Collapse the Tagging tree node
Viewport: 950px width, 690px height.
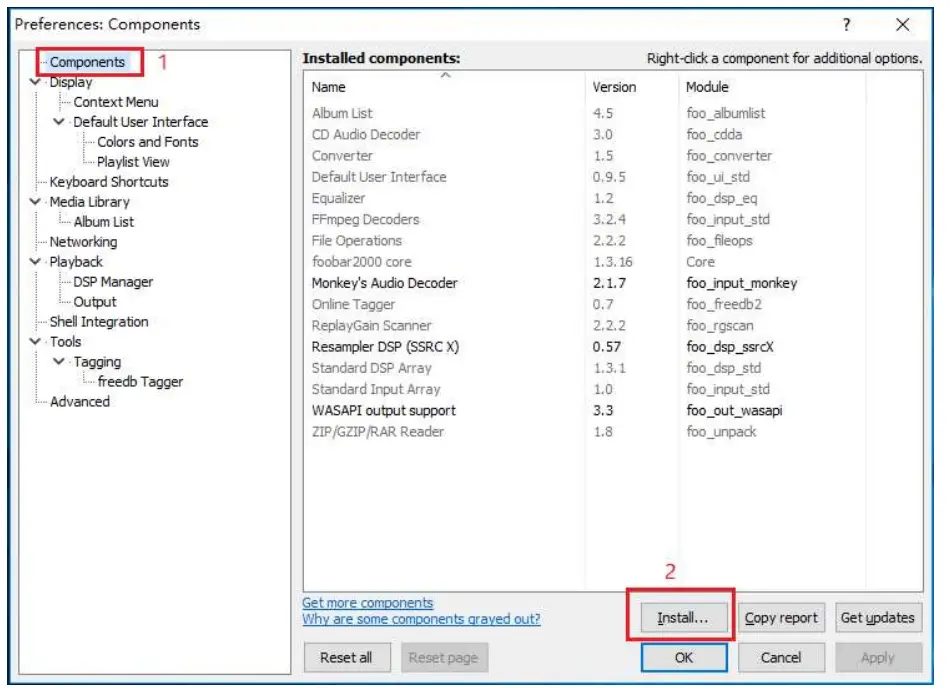click(59, 362)
